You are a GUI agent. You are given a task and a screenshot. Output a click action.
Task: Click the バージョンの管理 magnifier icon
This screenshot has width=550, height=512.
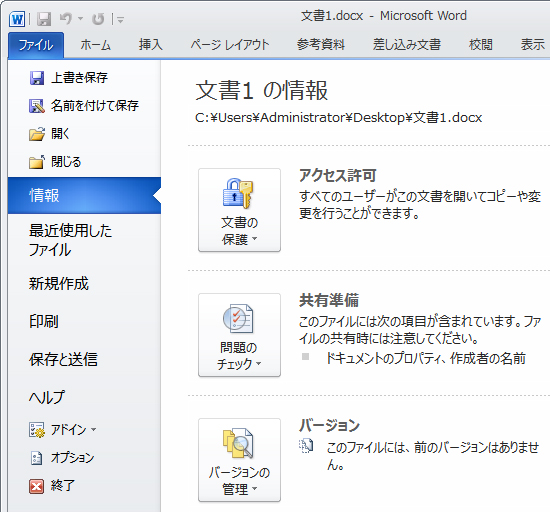pos(238,443)
